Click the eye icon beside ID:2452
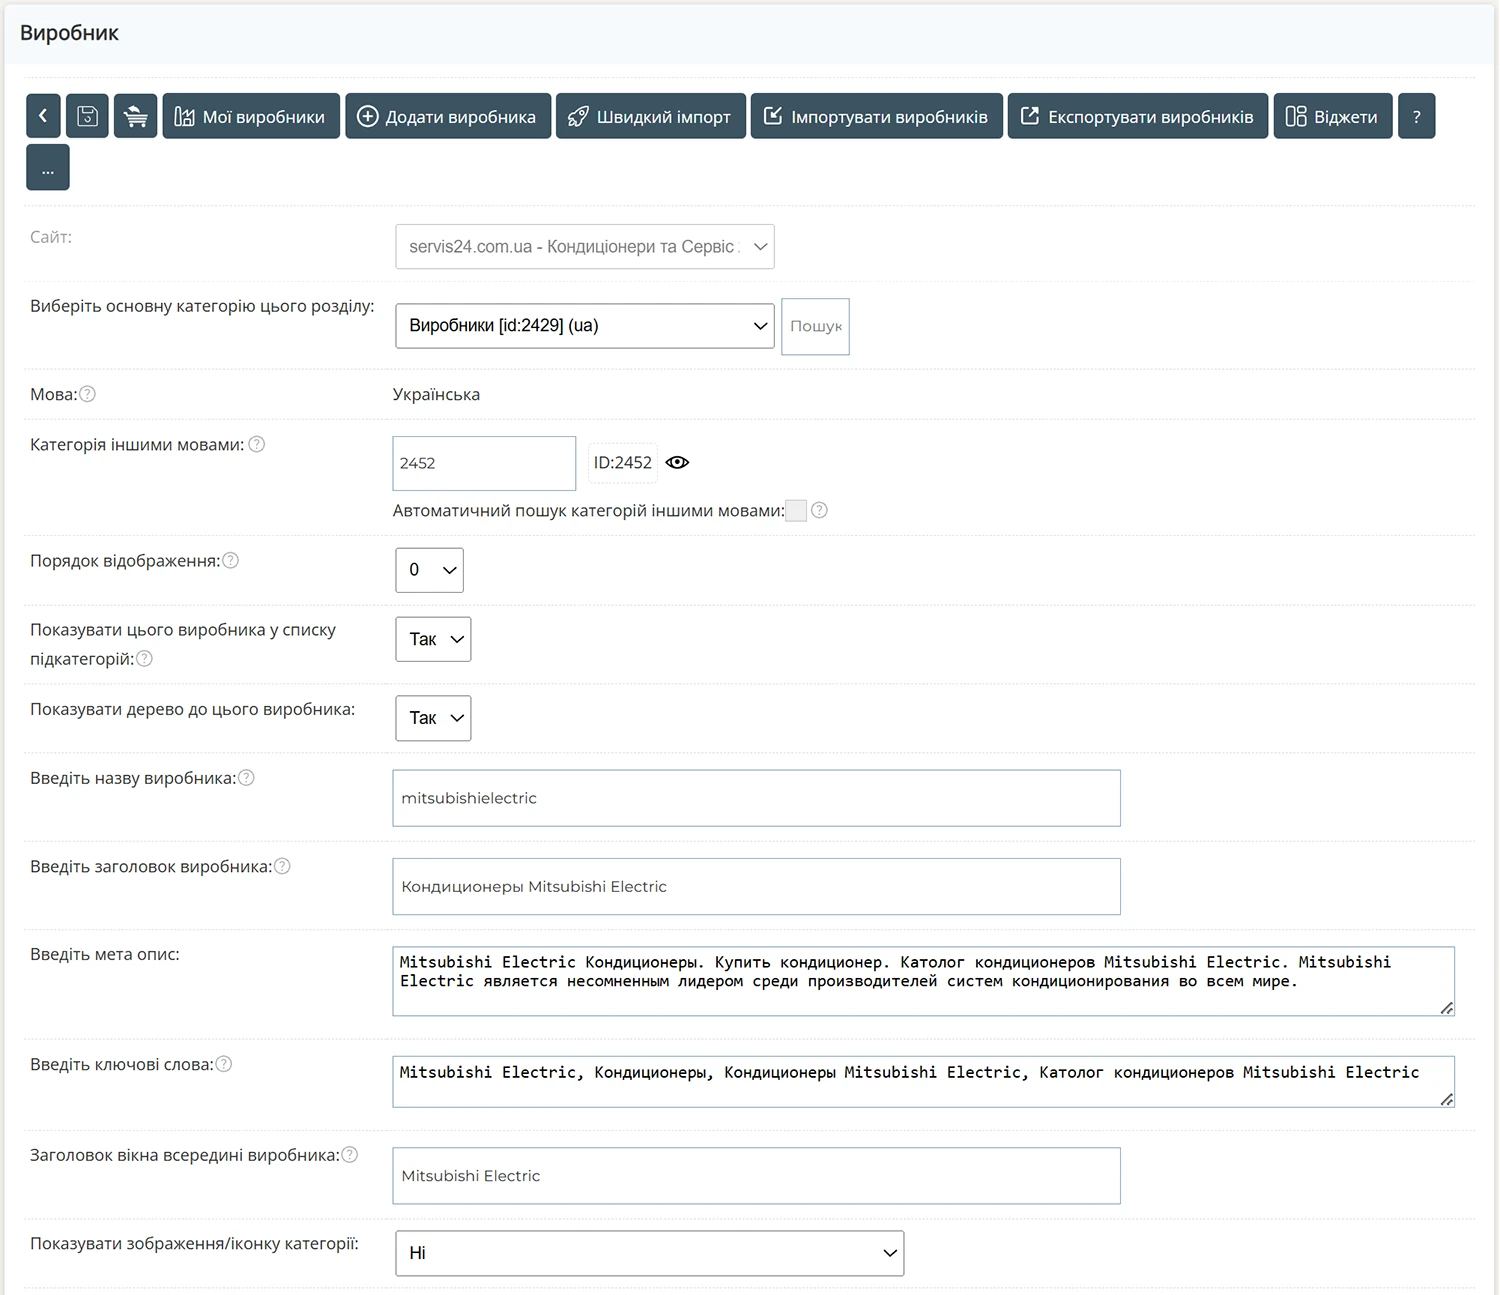The height and width of the screenshot is (1295, 1500). [677, 462]
